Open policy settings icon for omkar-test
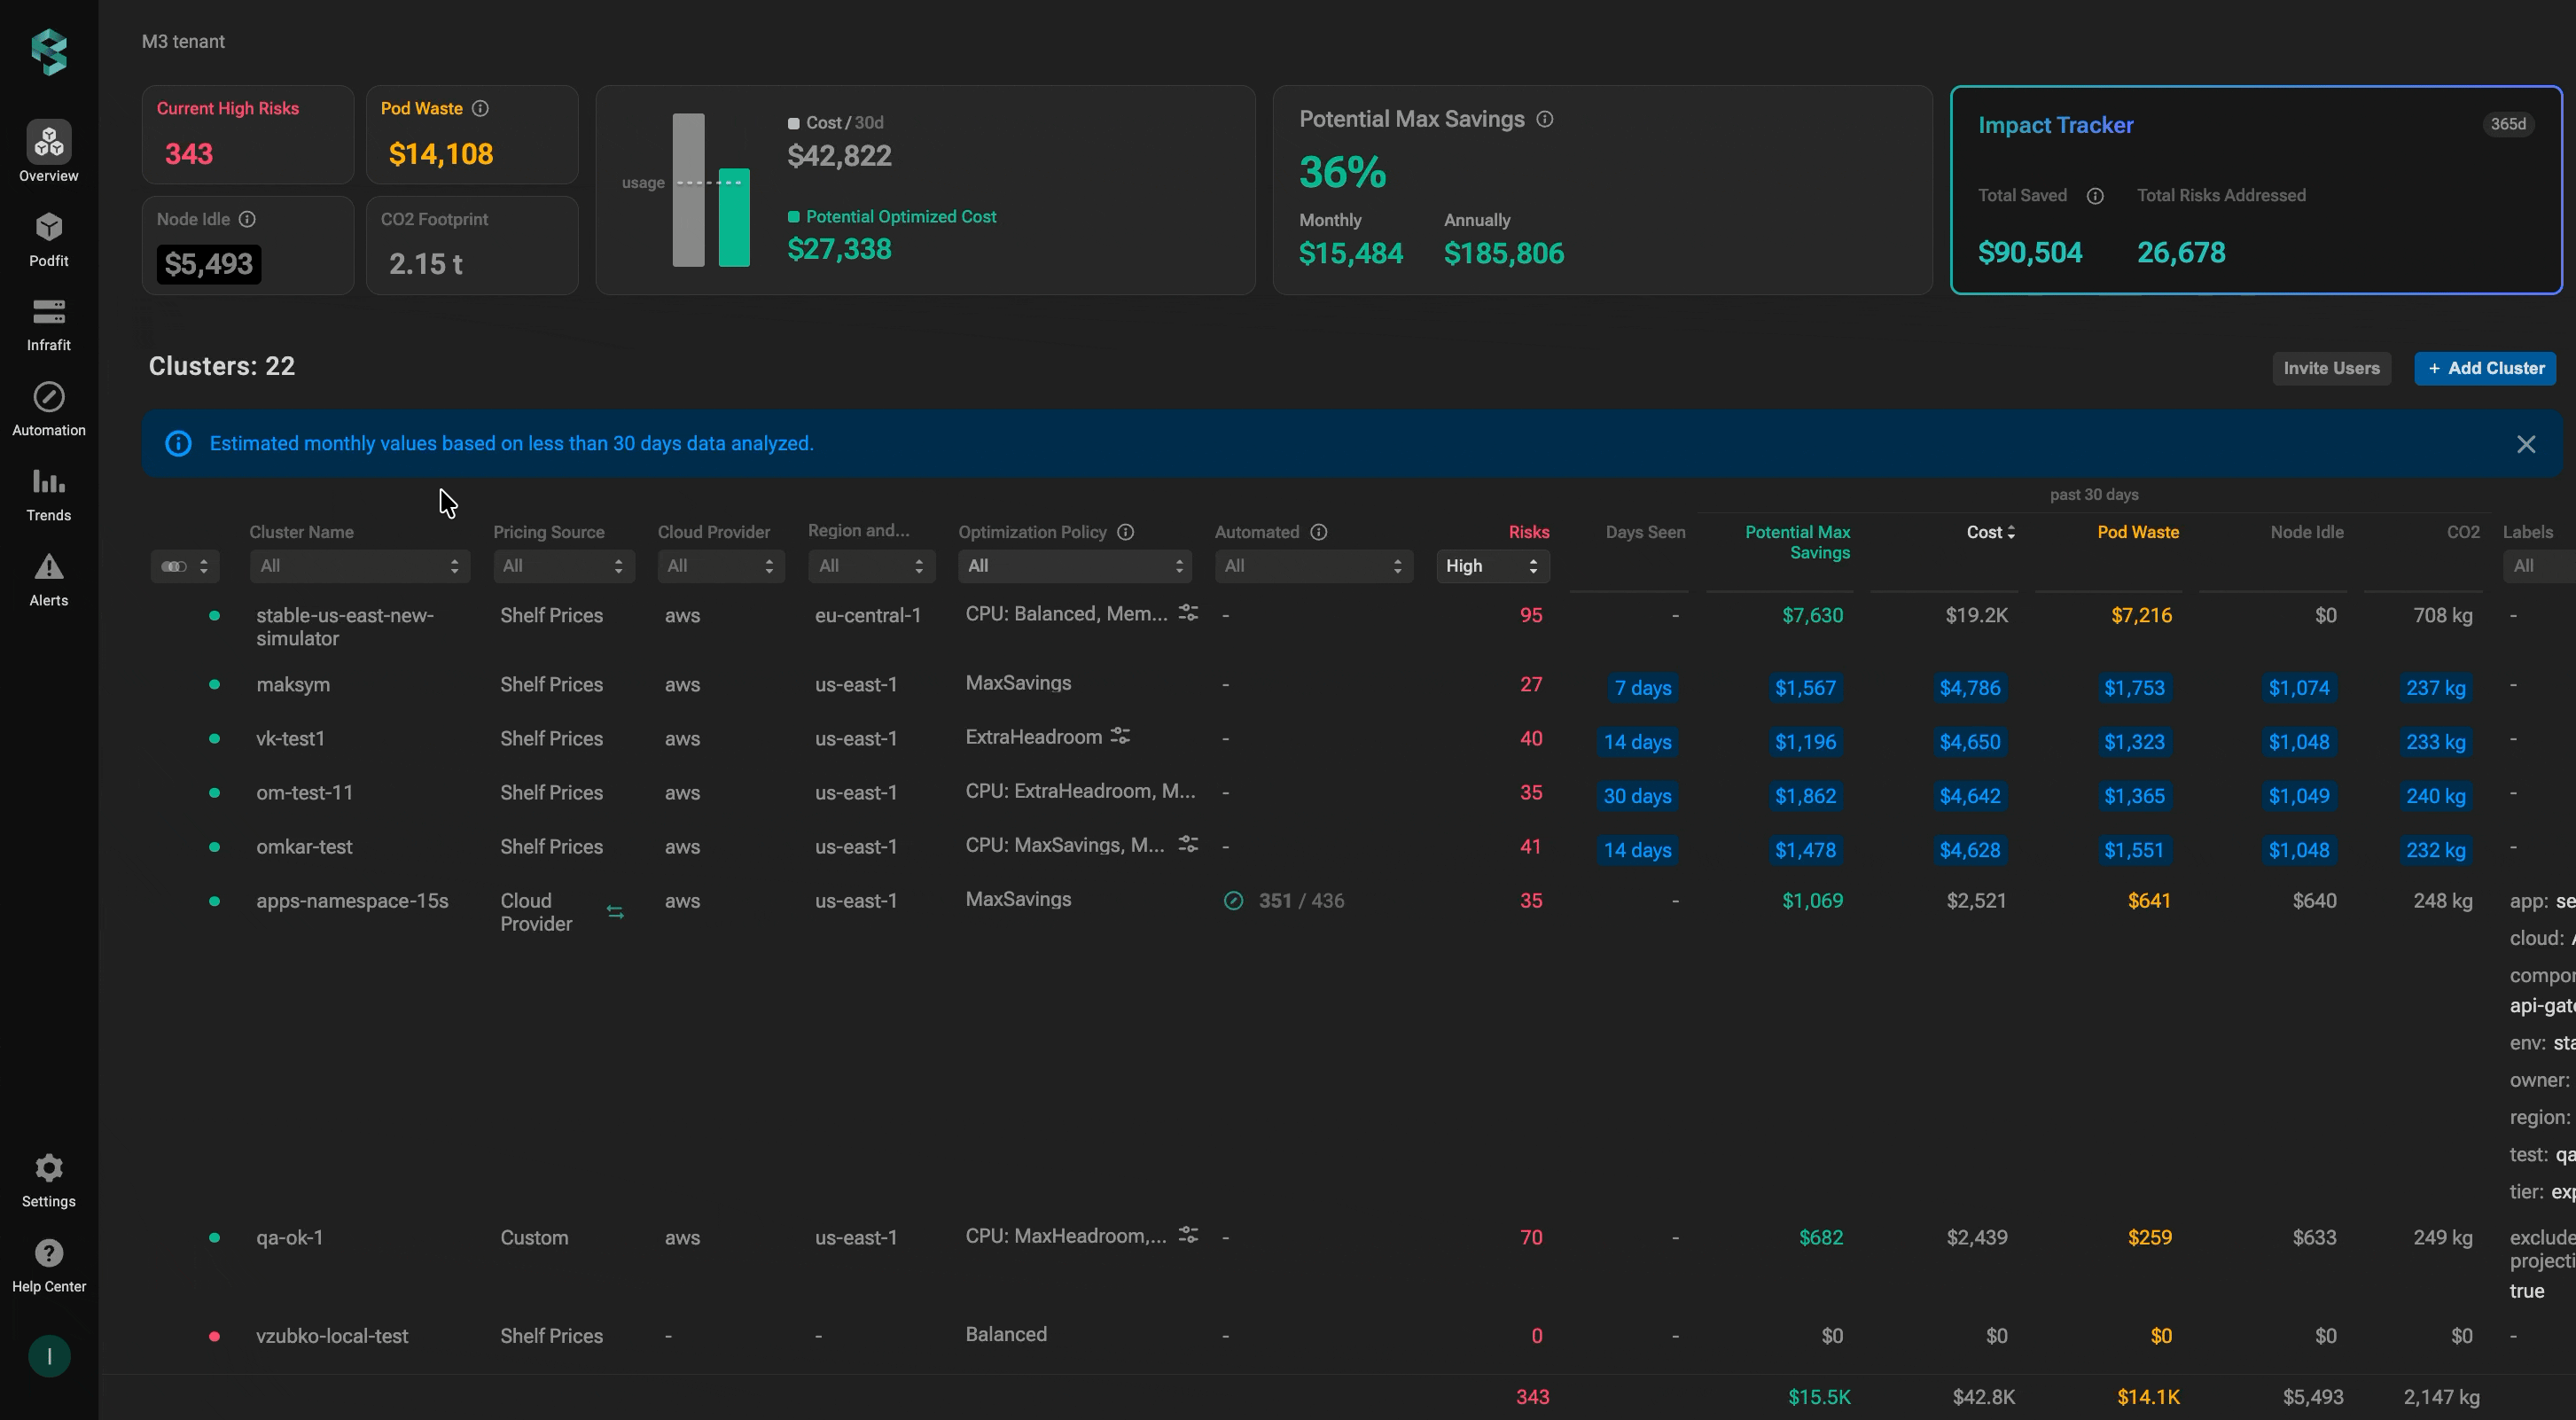Image resolution: width=2576 pixels, height=1420 pixels. click(1188, 844)
